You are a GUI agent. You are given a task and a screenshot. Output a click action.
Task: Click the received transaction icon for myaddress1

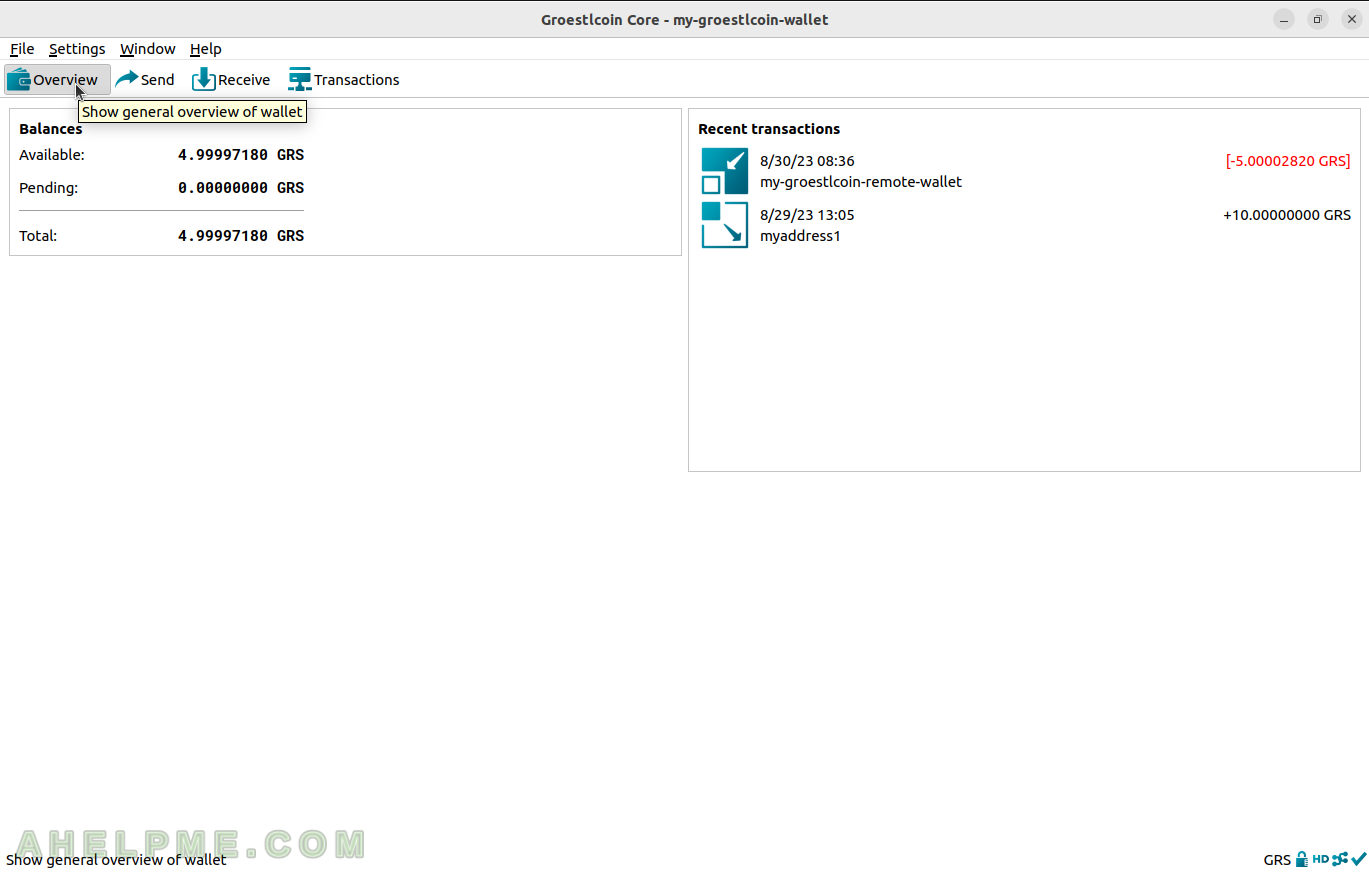click(x=725, y=225)
